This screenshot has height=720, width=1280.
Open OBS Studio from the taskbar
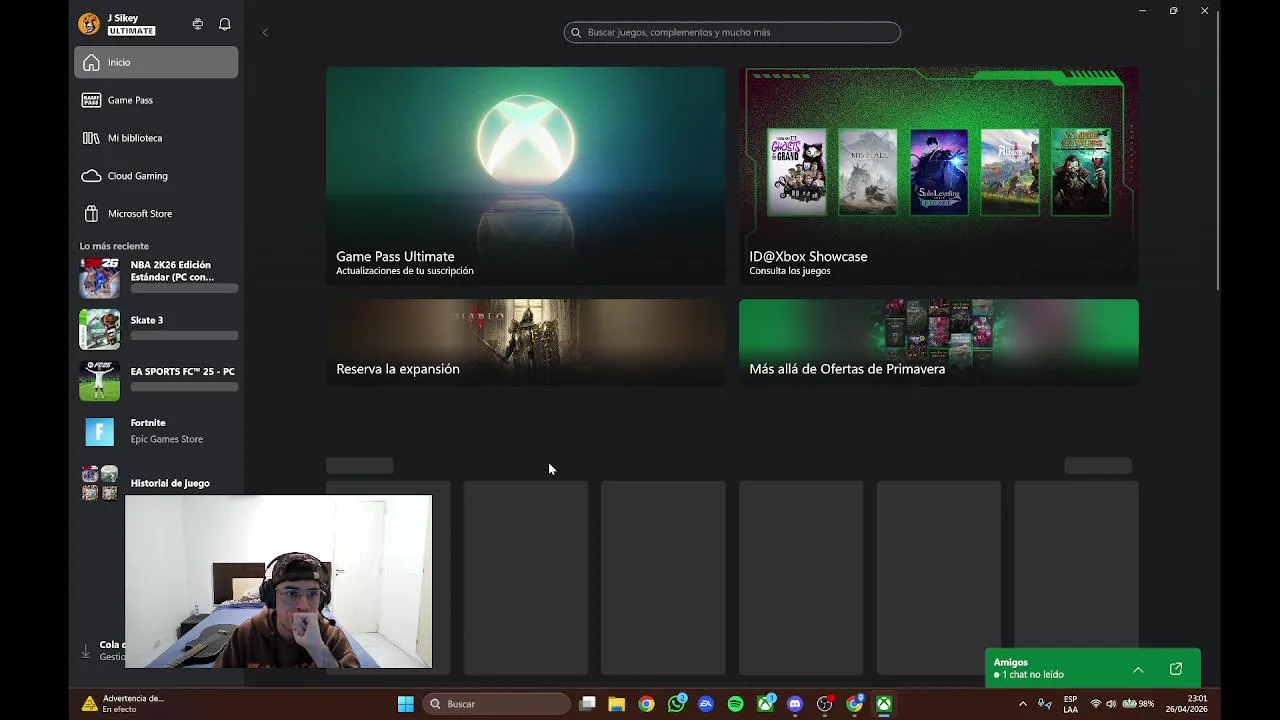tap(825, 704)
